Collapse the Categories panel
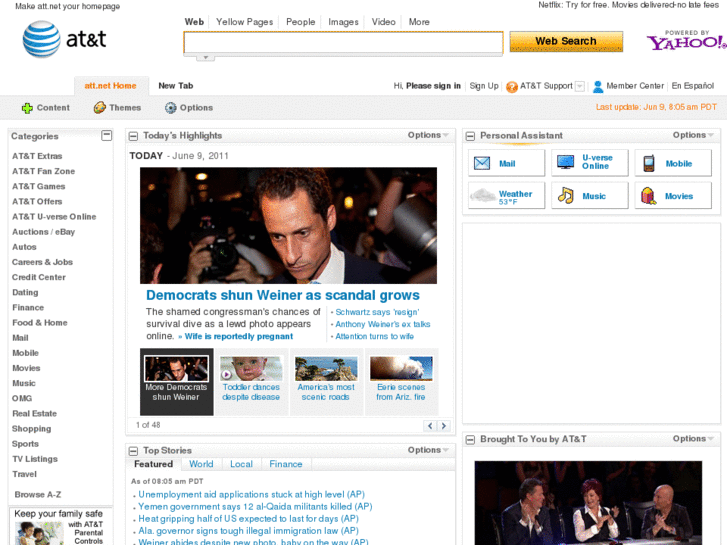This screenshot has height=545, width=727. click(x=107, y=135)
